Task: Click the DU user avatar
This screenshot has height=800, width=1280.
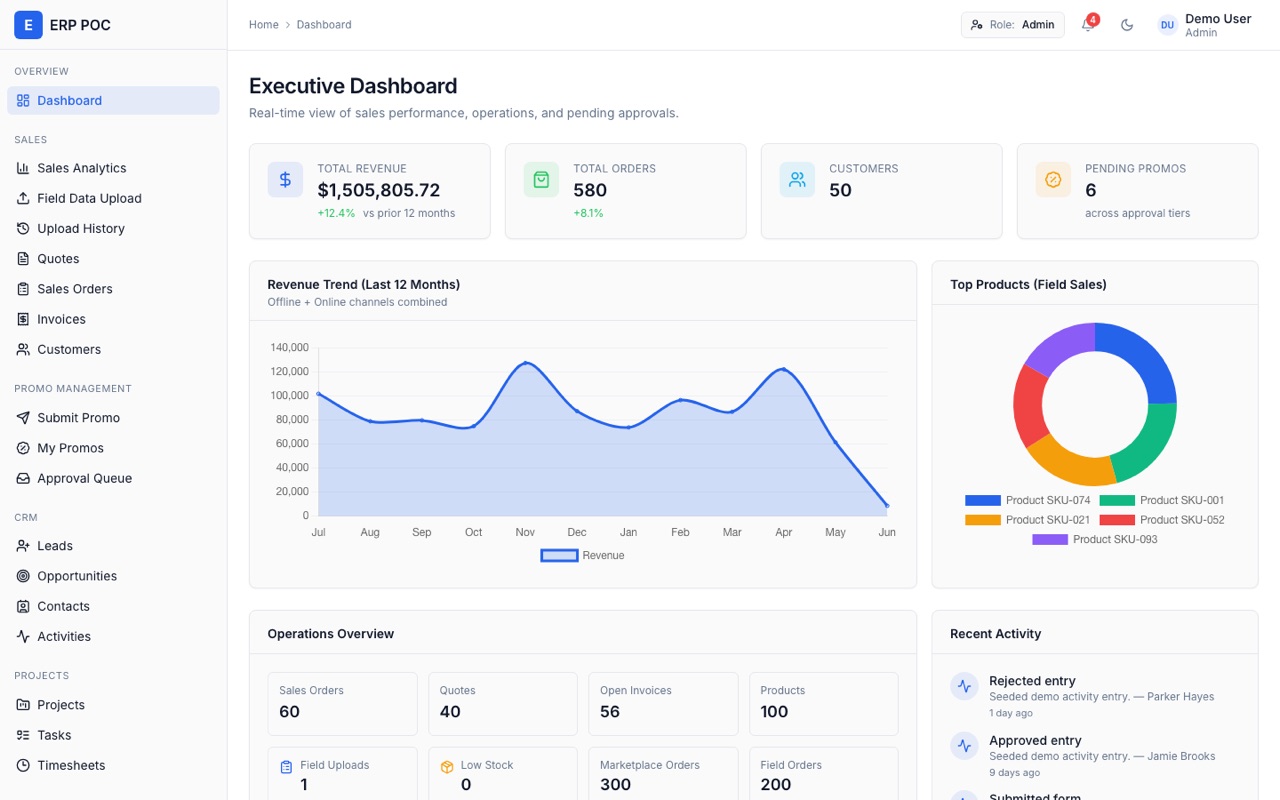Action: 1167,25
